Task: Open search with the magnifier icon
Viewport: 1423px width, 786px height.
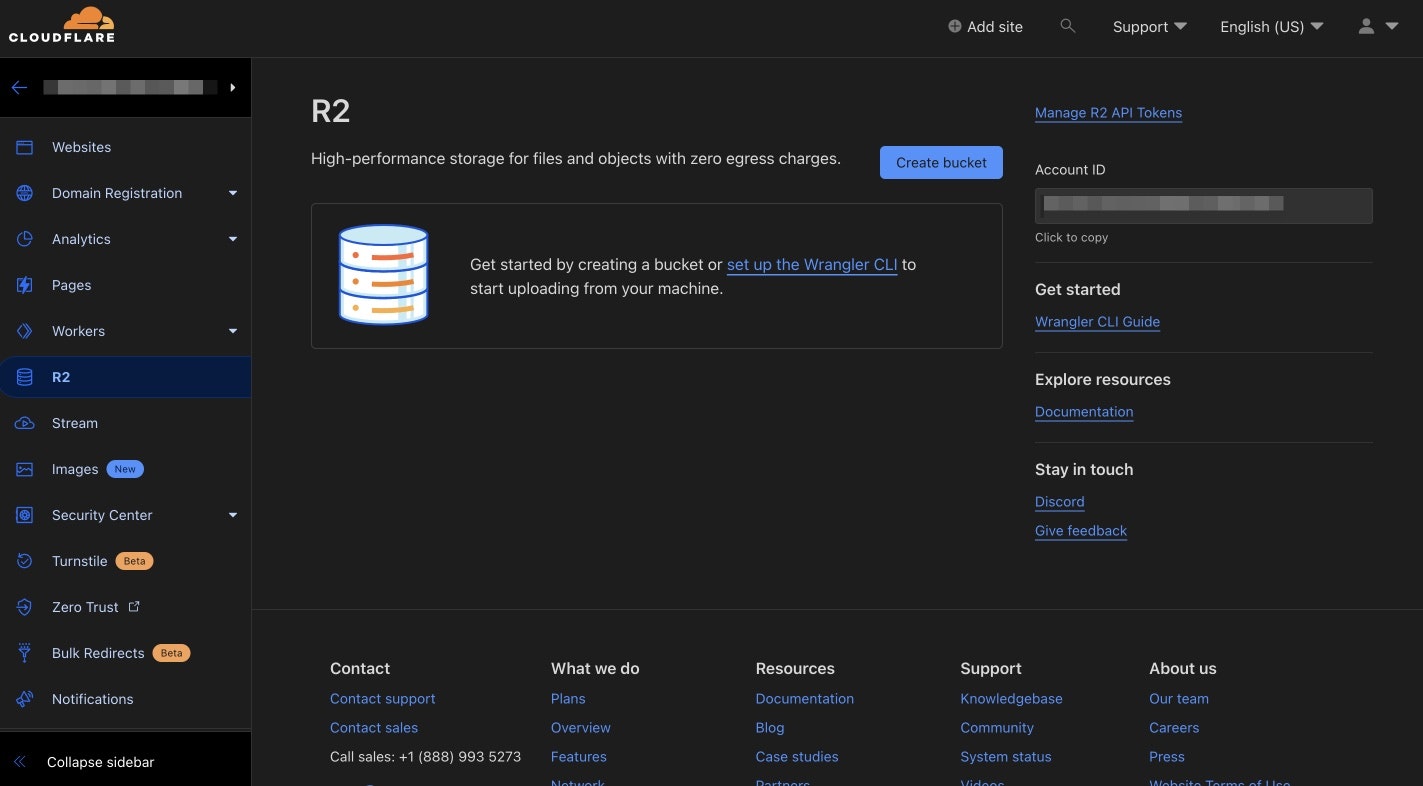Action: [1068, 26]
